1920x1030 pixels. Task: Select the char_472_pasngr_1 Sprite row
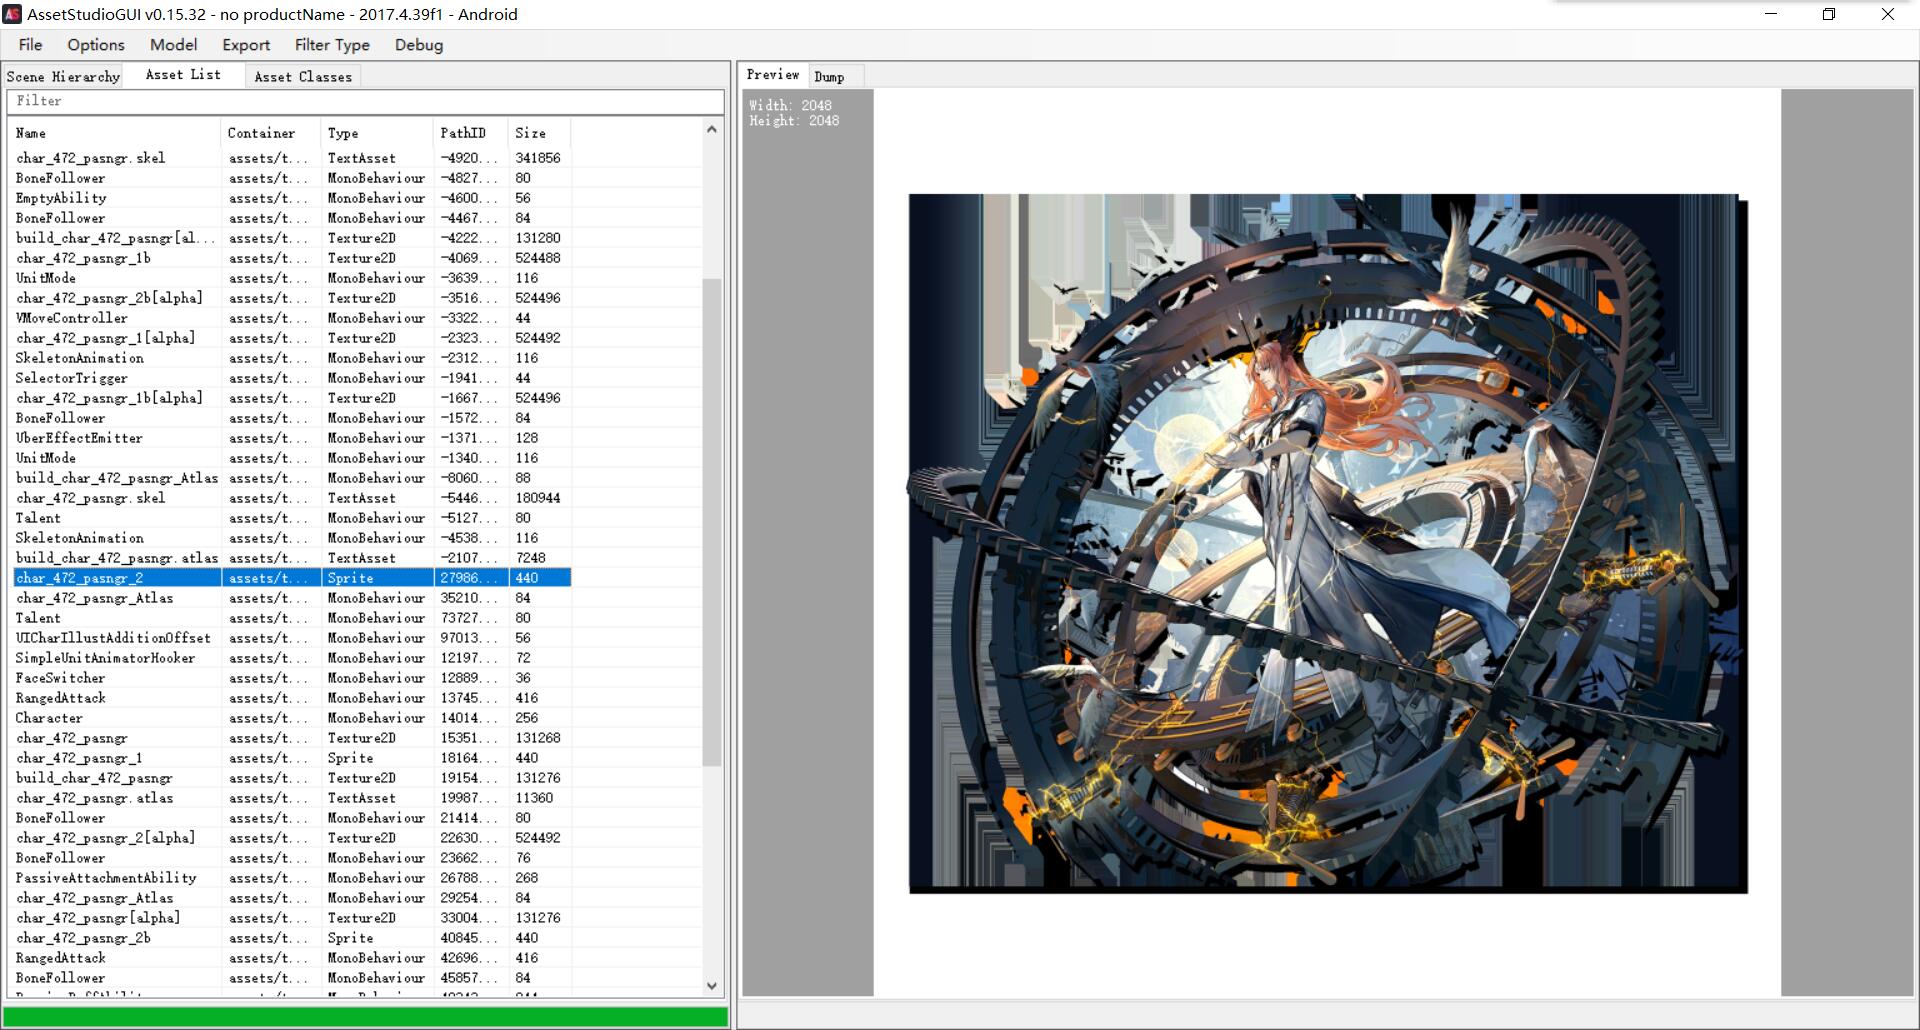pyautogui.click(x=292, y=758)
